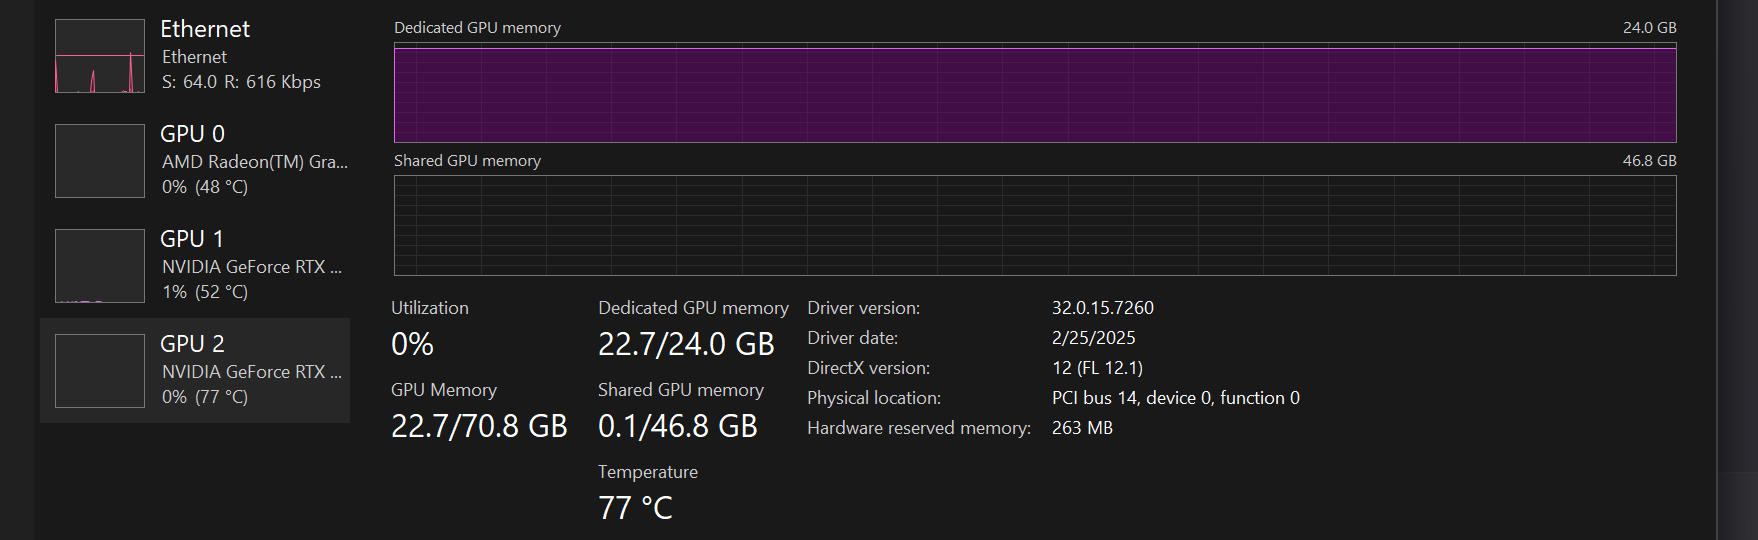Click the Utilization 0% value
The height and width of the screenshot is (540, 1758).
412,345
